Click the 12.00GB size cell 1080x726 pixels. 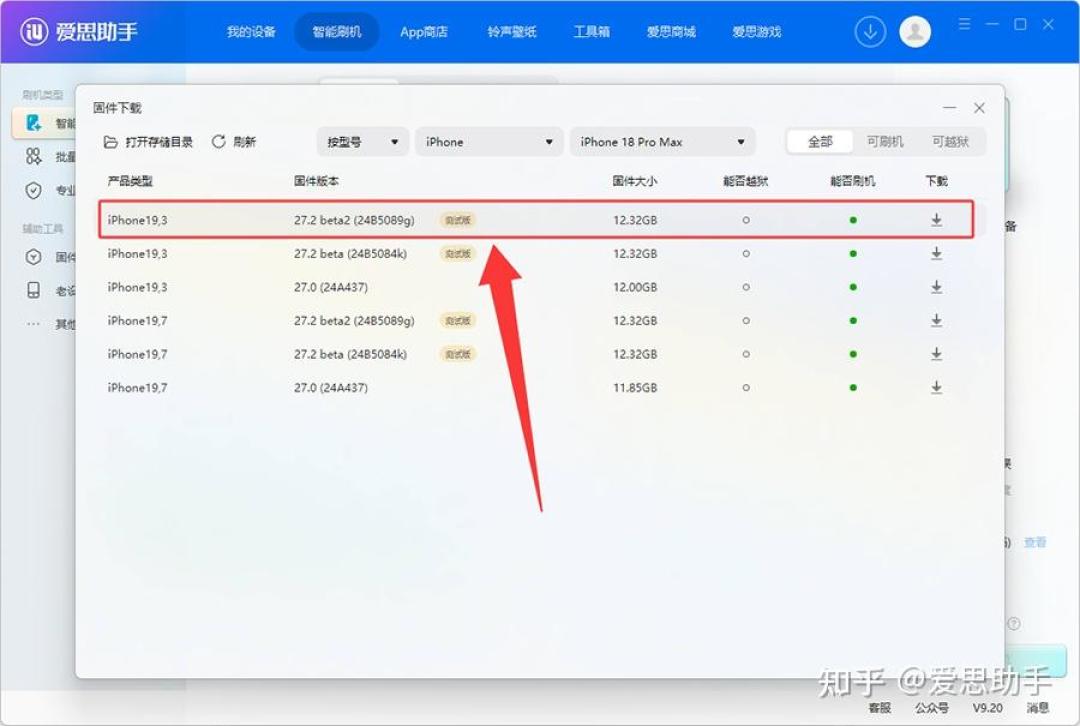coord(635,287)
